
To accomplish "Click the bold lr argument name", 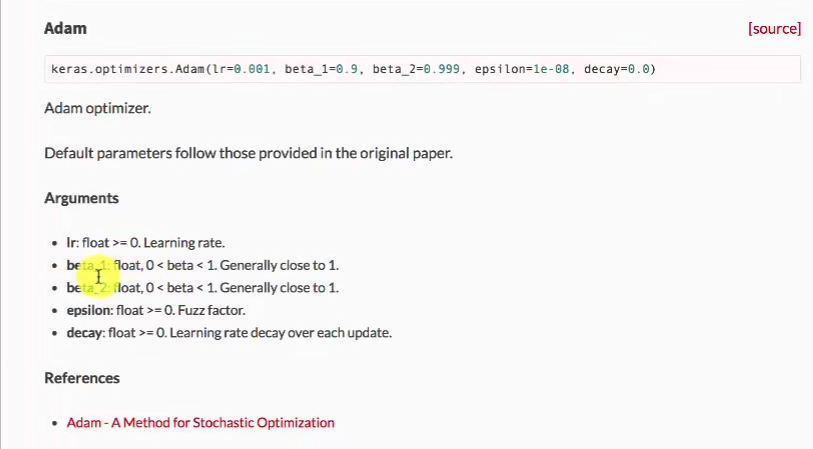I will [71, 243].
